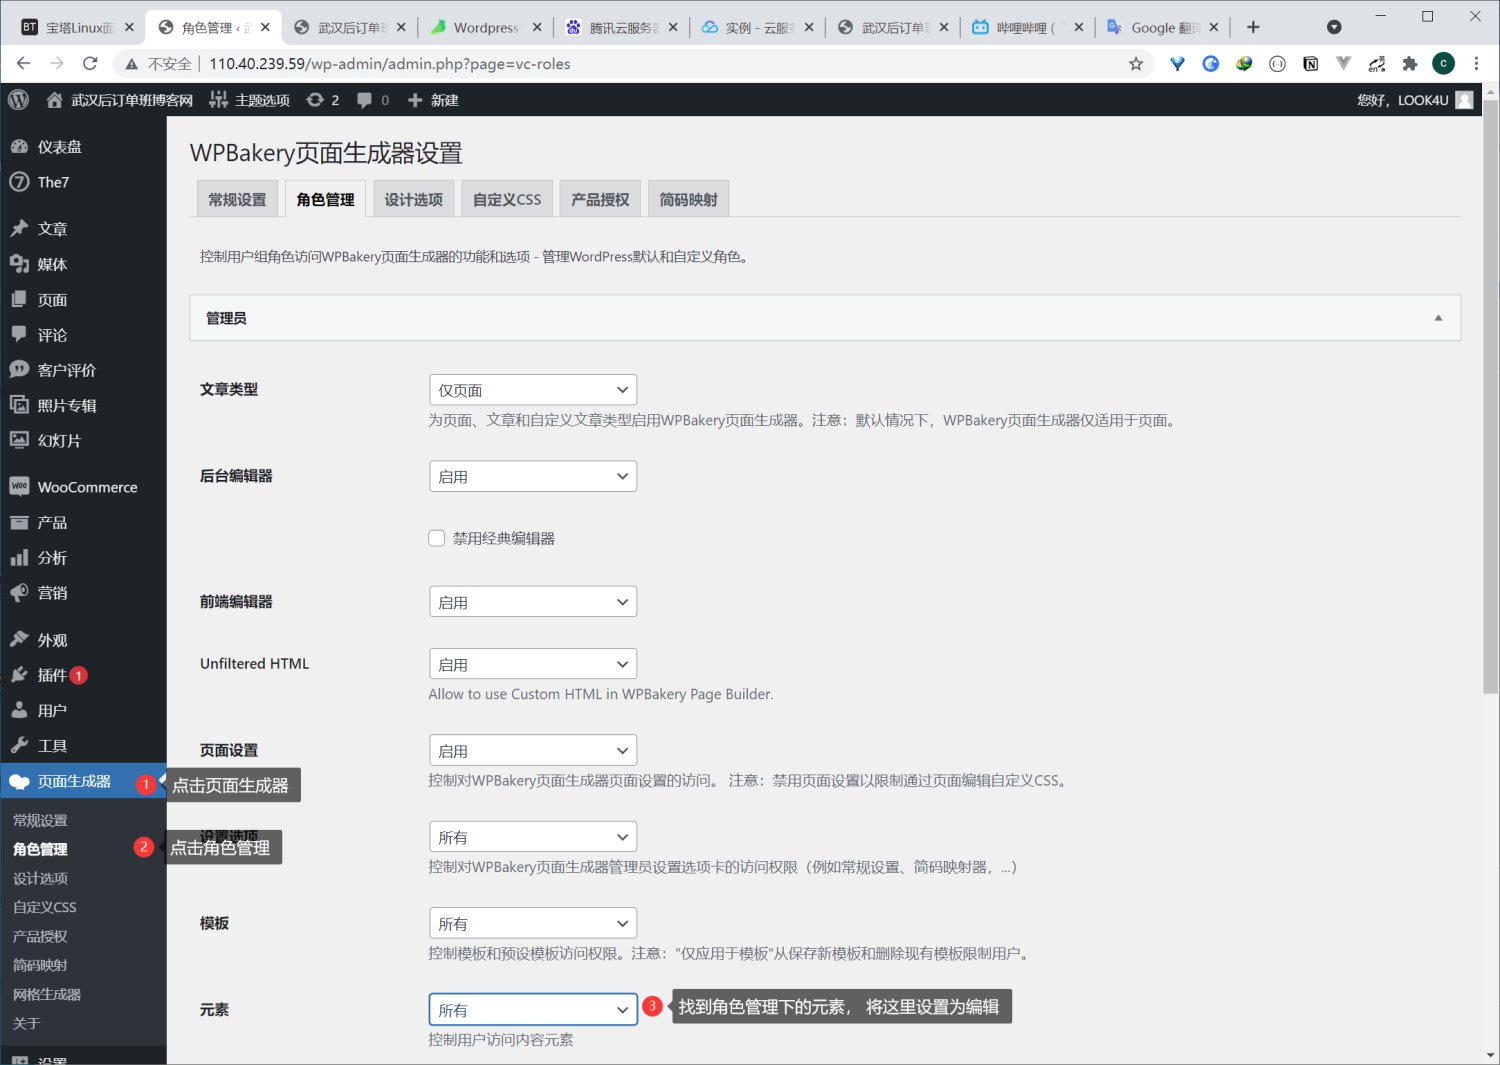Open 网格生成器 from the sidebar submenu
The height and width of the screenshot is (1065, 1500).
pyautogui.click(x=45, y=993)
